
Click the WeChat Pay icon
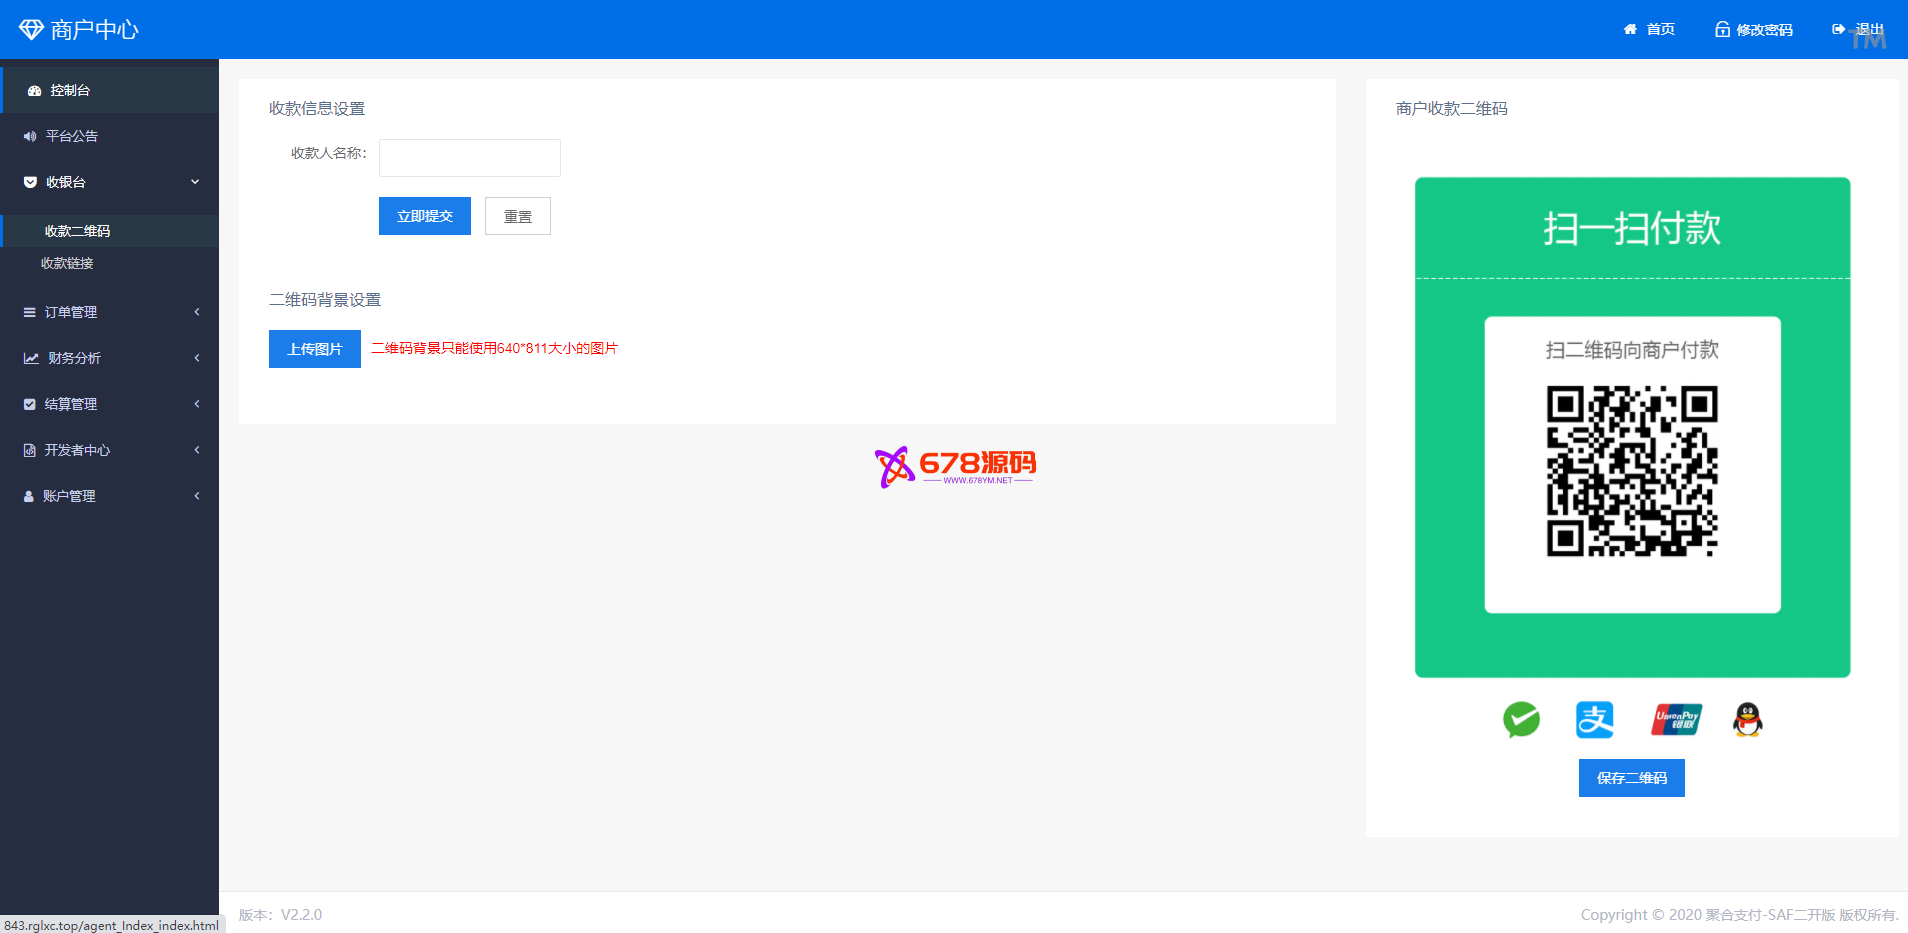coord(1521,719)
